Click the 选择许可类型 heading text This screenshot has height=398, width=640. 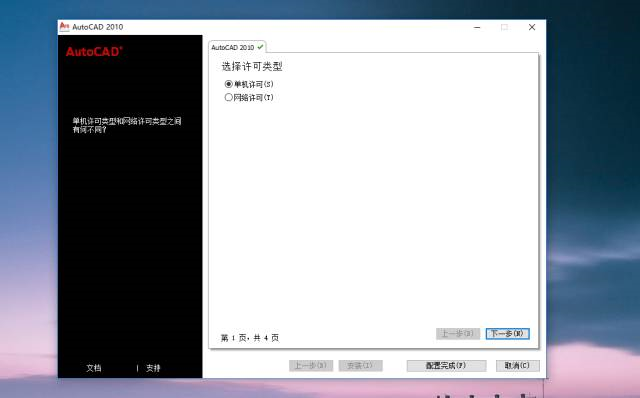[x=252, y=66]
